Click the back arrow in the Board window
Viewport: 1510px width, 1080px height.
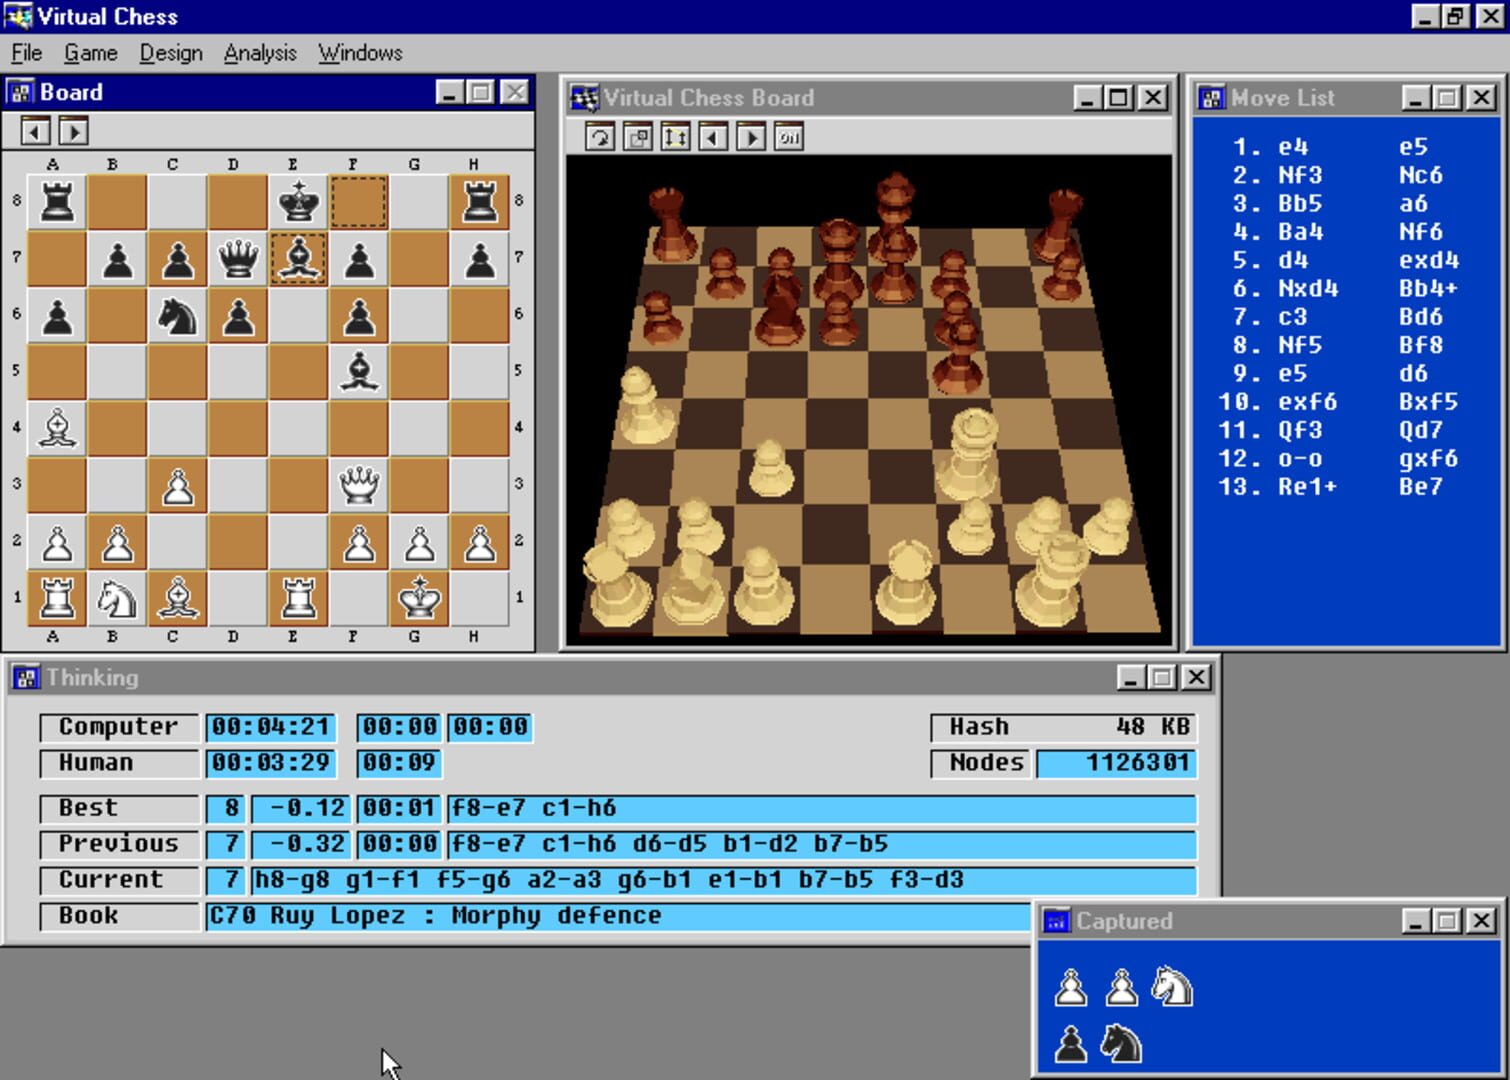[x=35, y=130]
